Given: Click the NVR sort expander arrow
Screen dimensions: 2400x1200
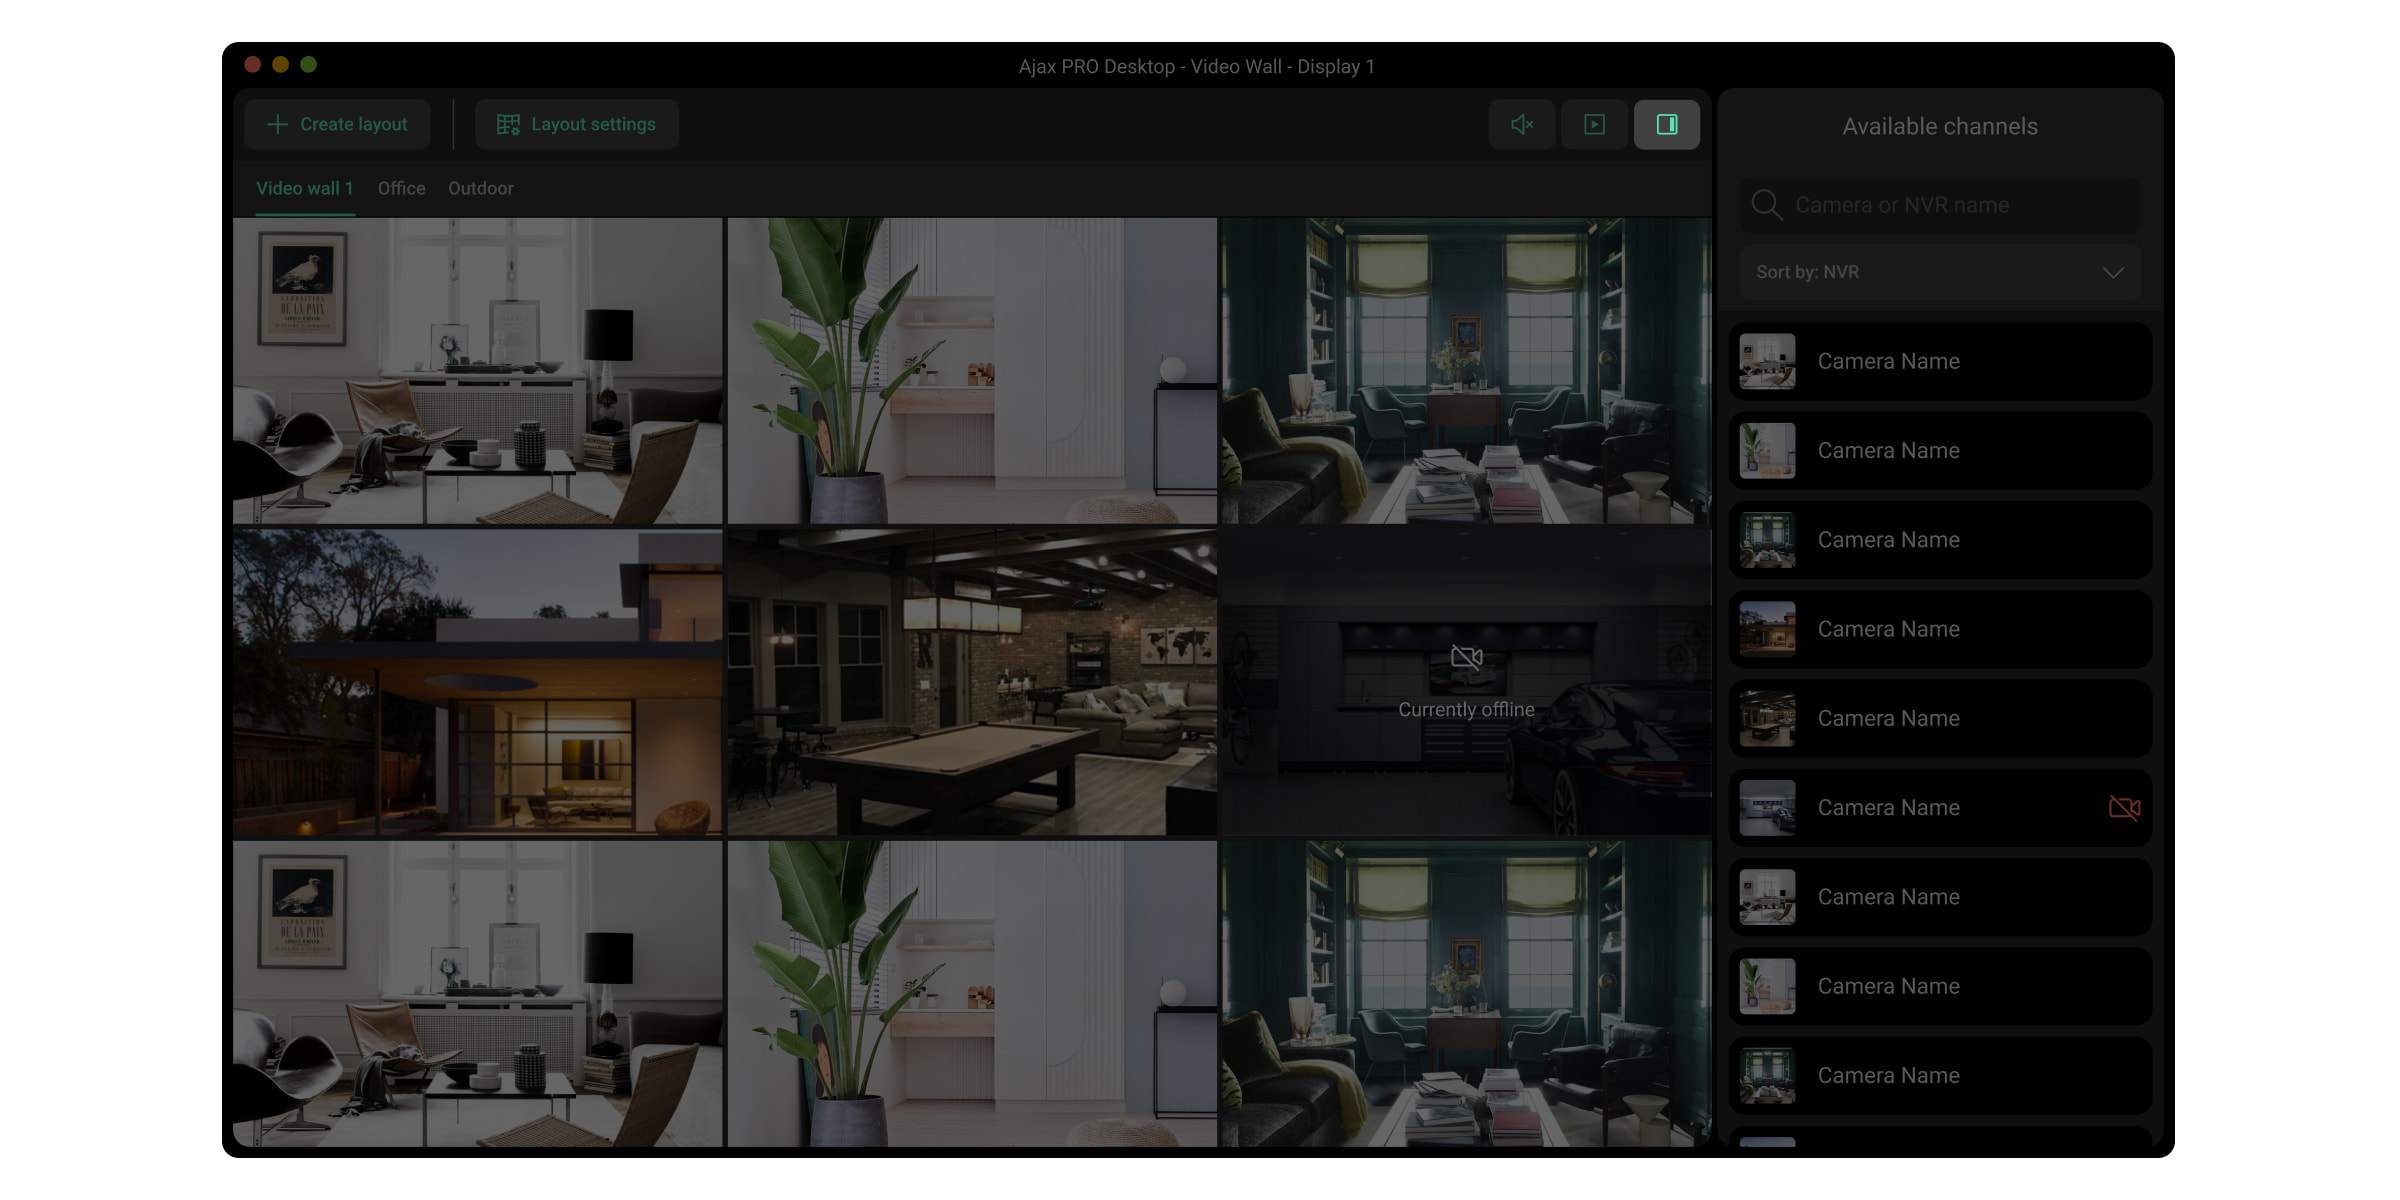Looking at the screenshot, I should point(2117,272).
